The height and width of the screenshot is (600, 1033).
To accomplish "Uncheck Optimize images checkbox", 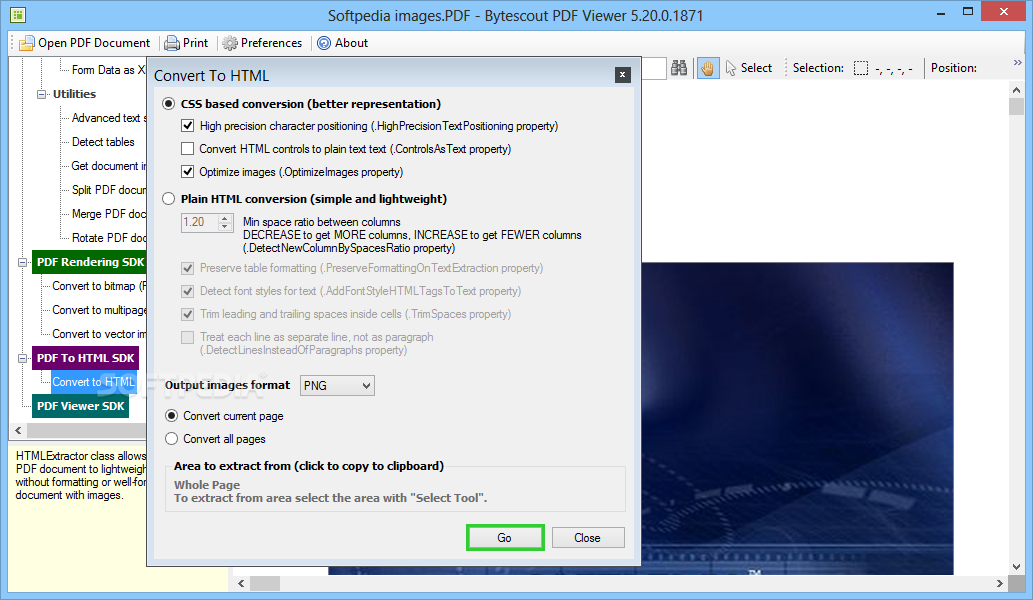I will point(188,172).
